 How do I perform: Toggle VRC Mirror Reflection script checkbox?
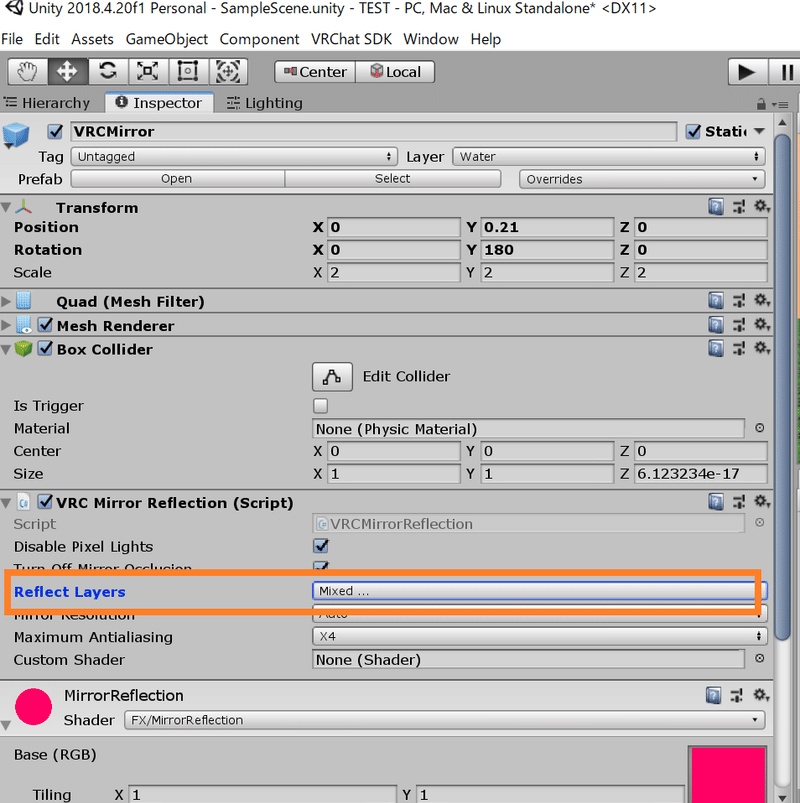click(46, 501)
